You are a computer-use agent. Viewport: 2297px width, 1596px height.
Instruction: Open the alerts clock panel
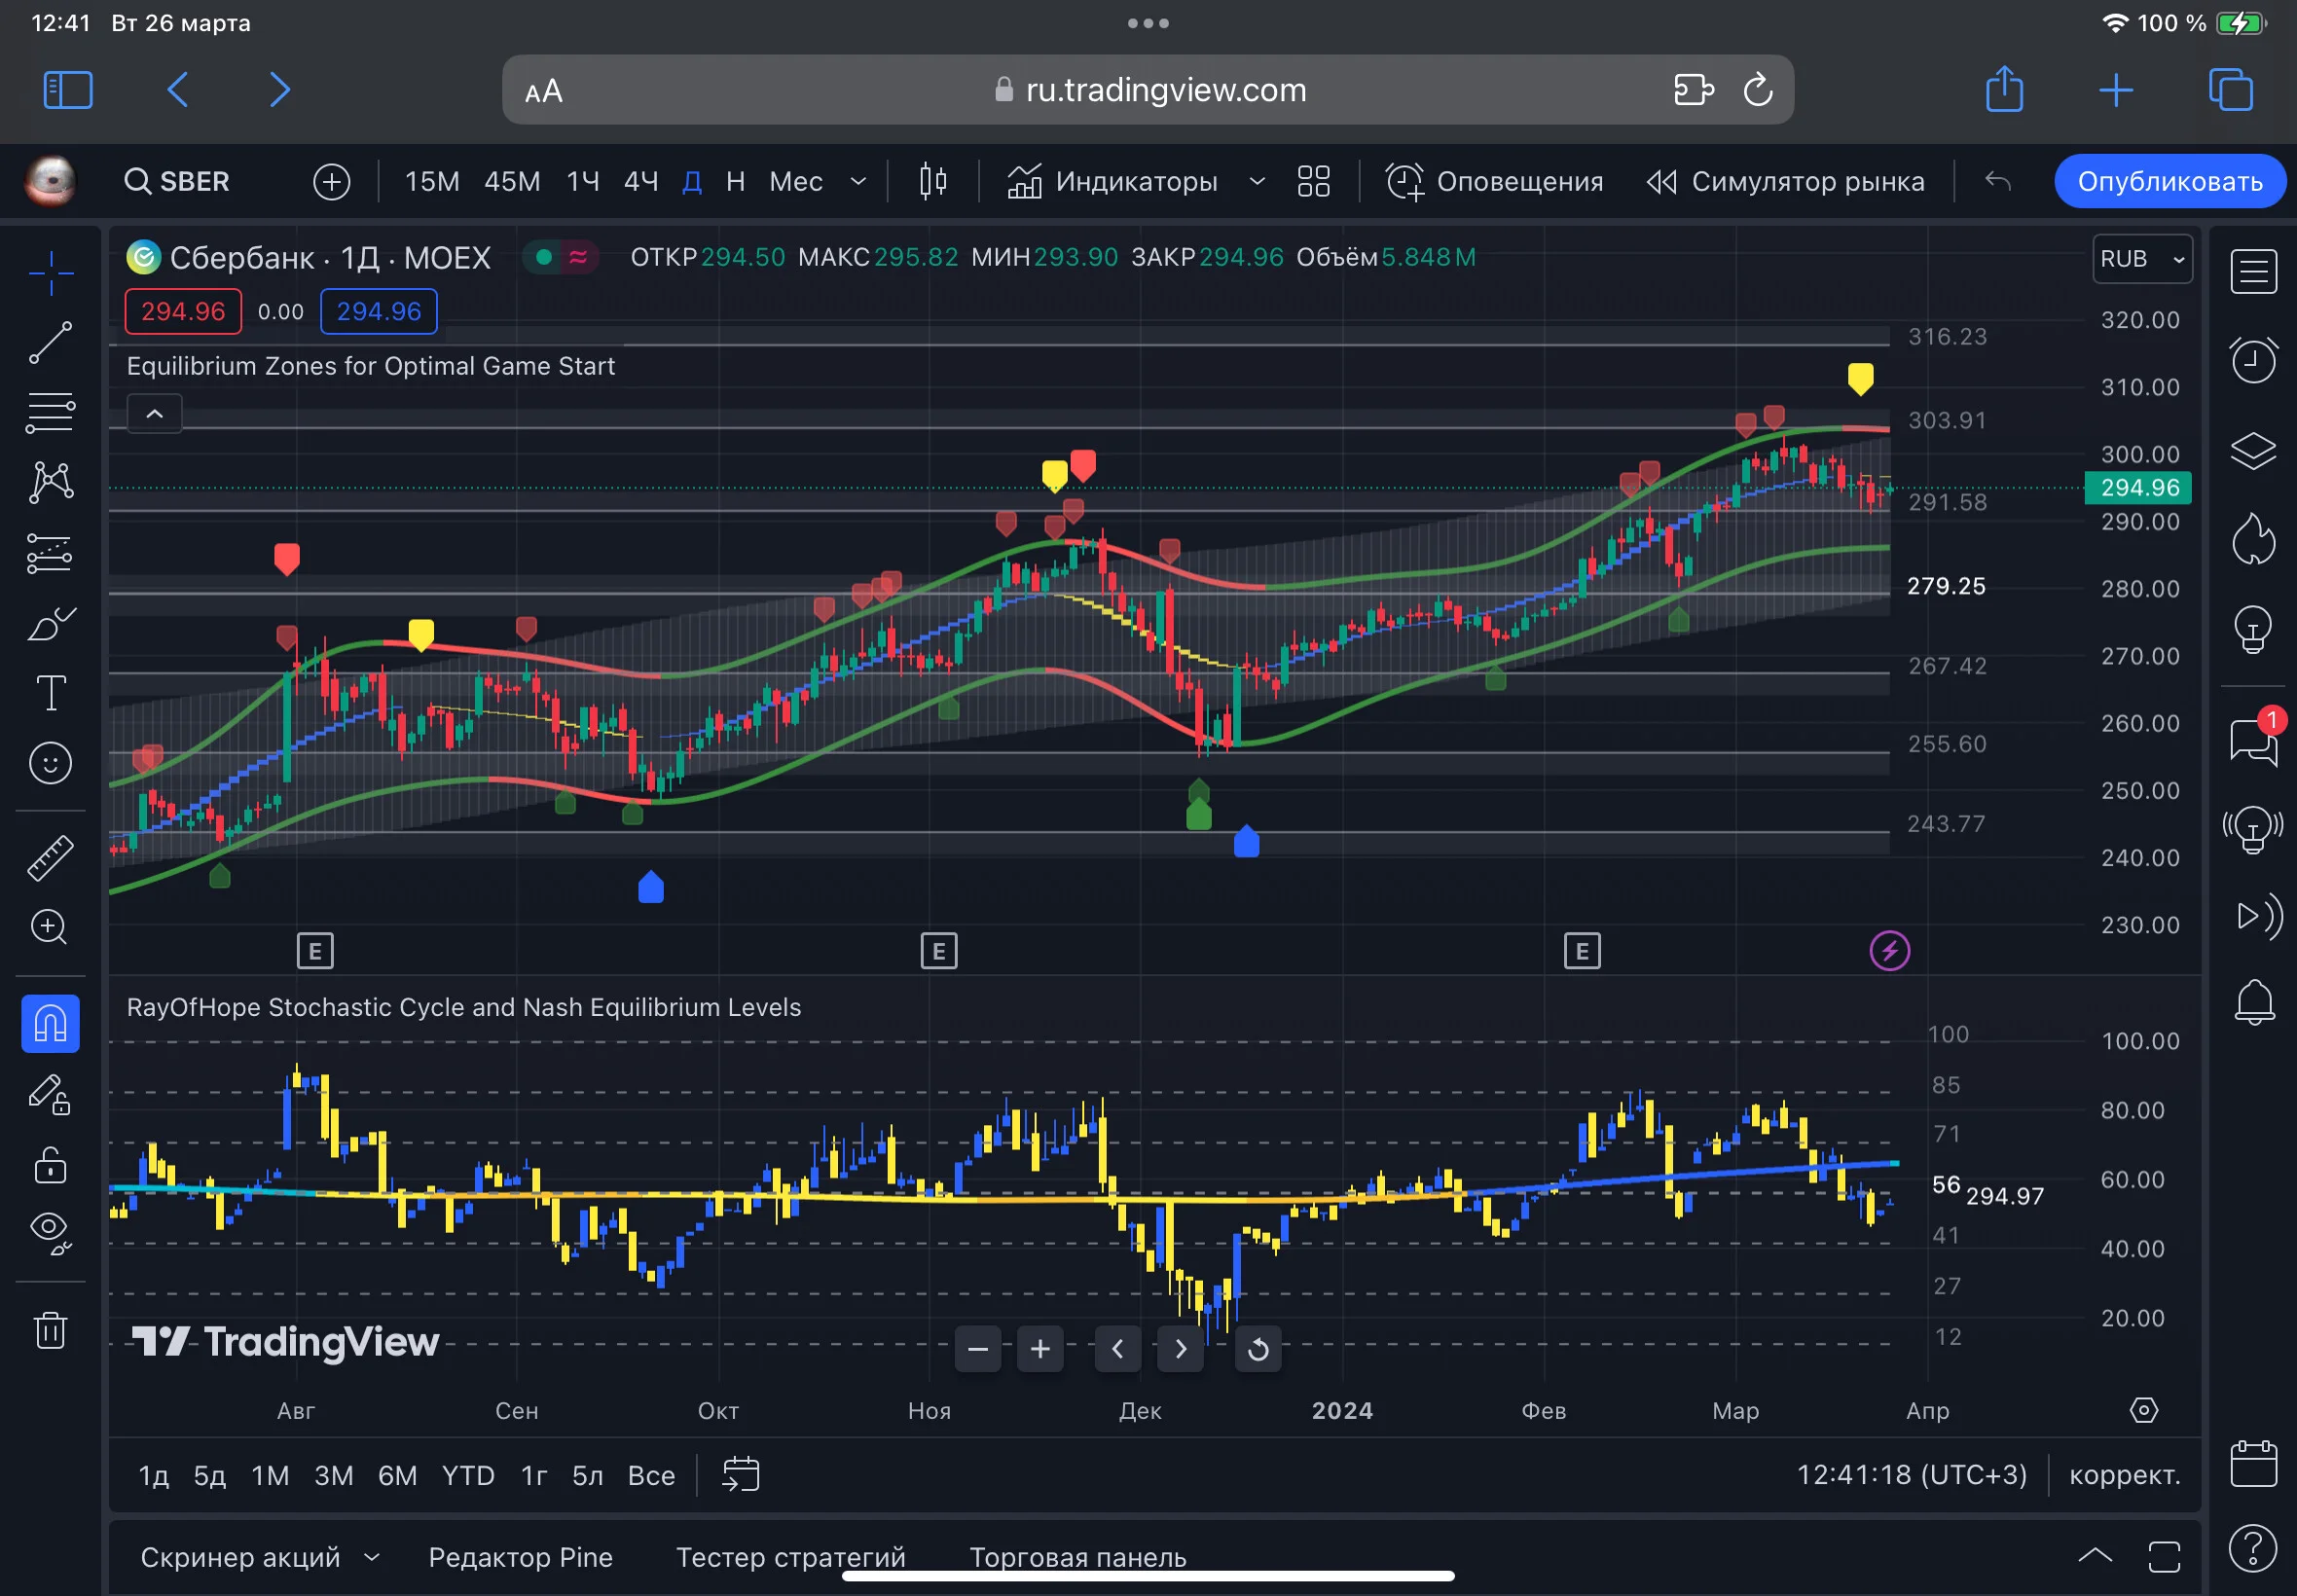2253,359
